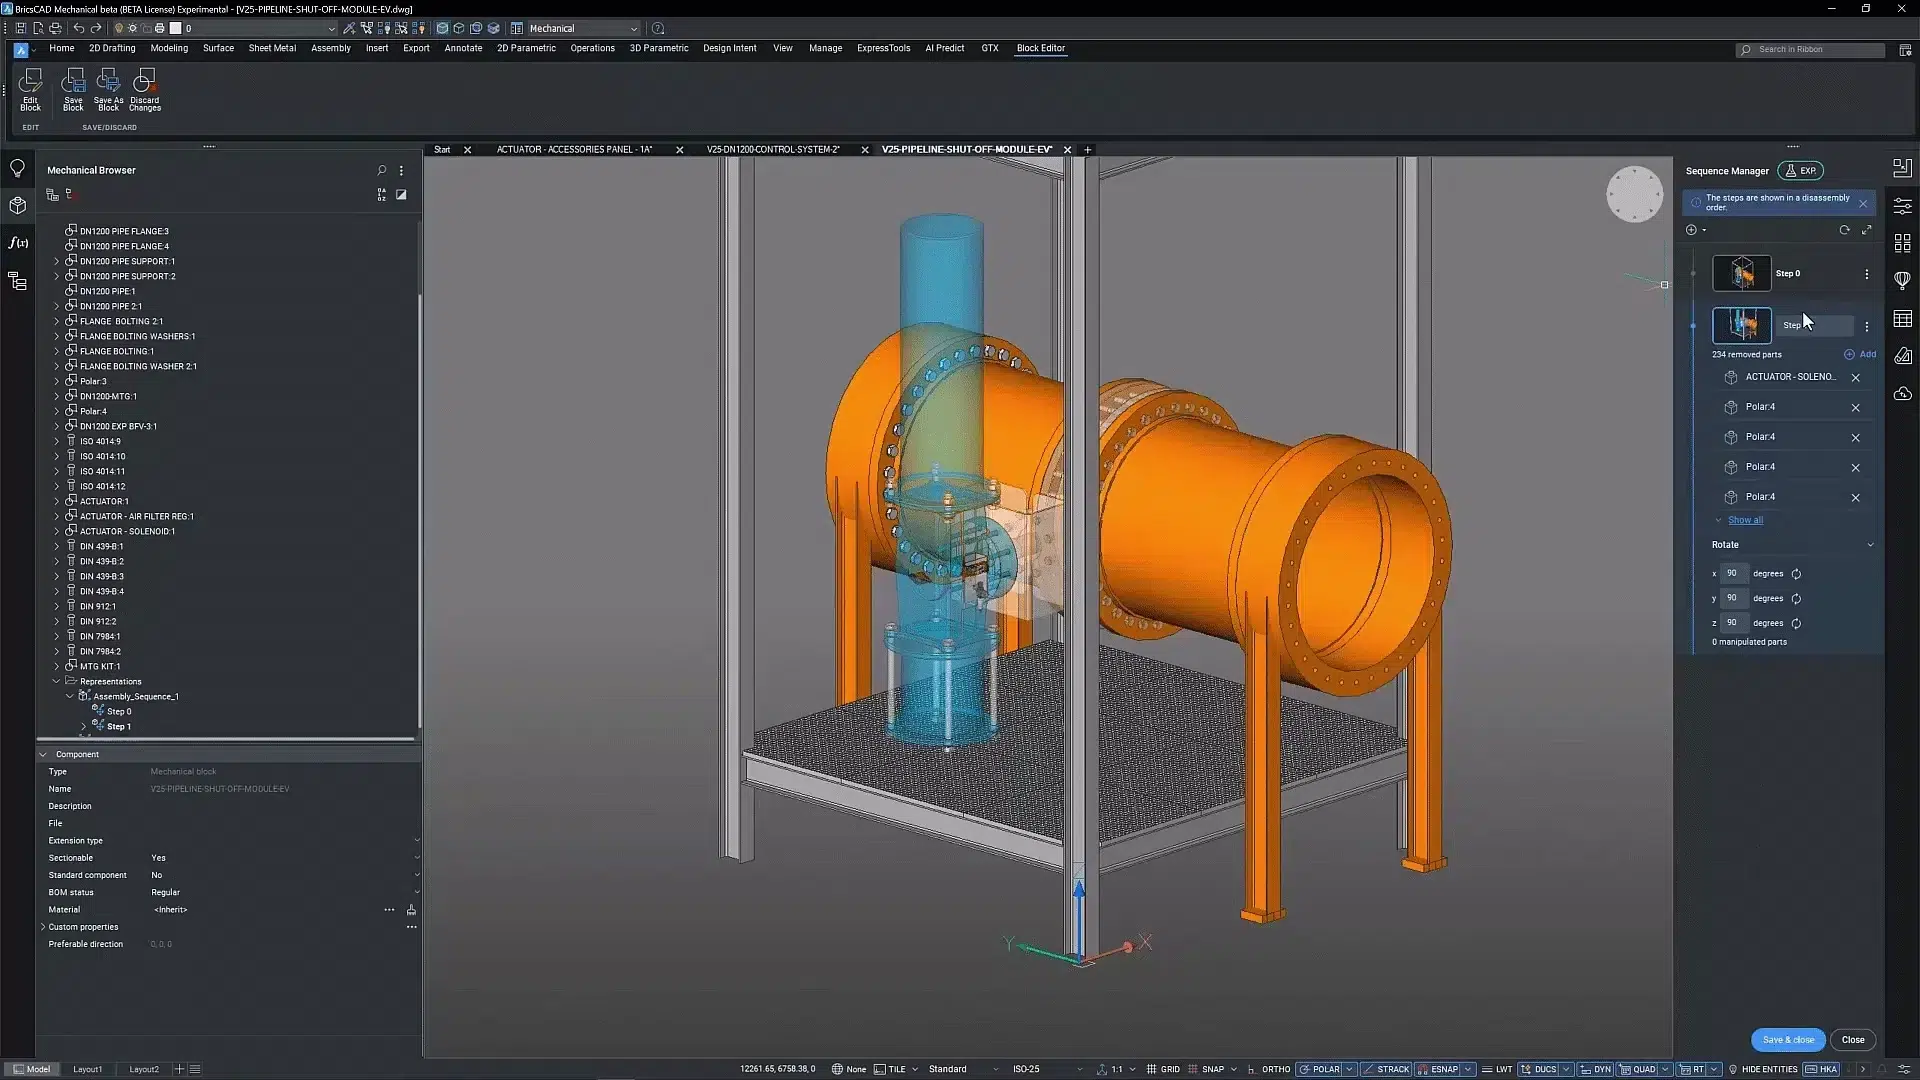The height and width of the screenshot is (1080, 1920).
Task: Click the Edit Block ribbon icon
Action: (x=30, y=88)
